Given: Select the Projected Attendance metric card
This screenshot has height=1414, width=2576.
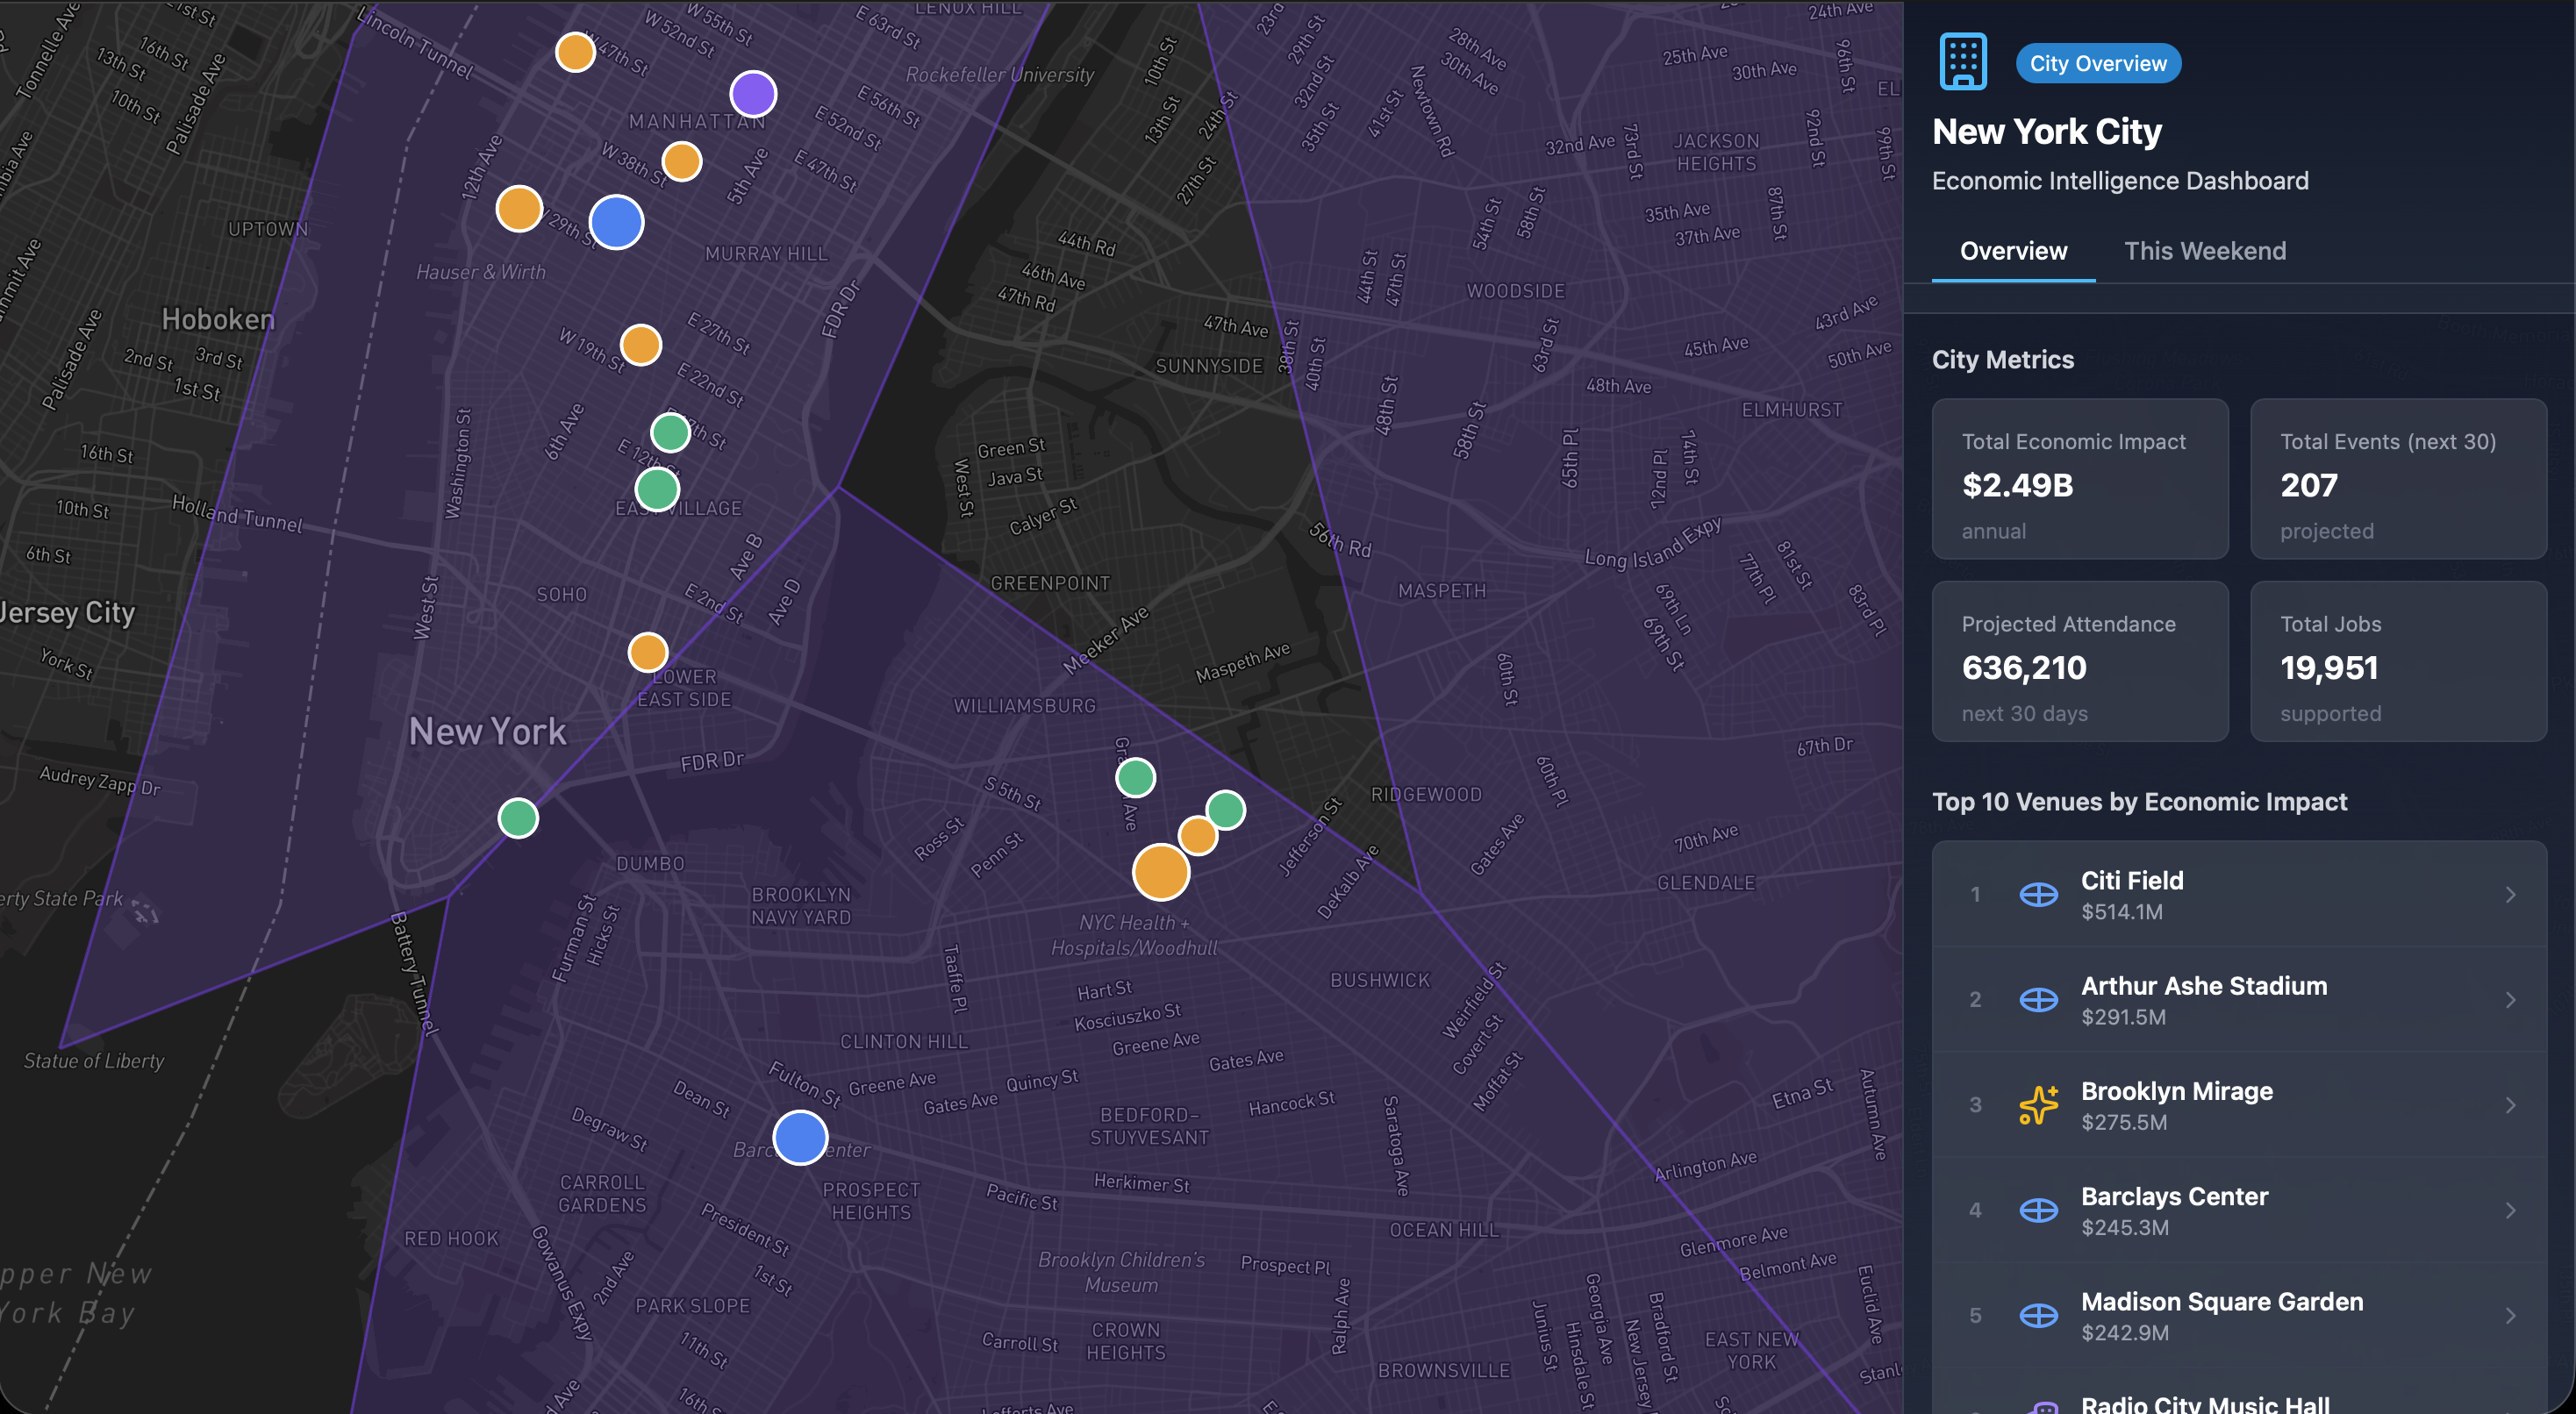Looking at the screenshot, I should click(2081, 662).
